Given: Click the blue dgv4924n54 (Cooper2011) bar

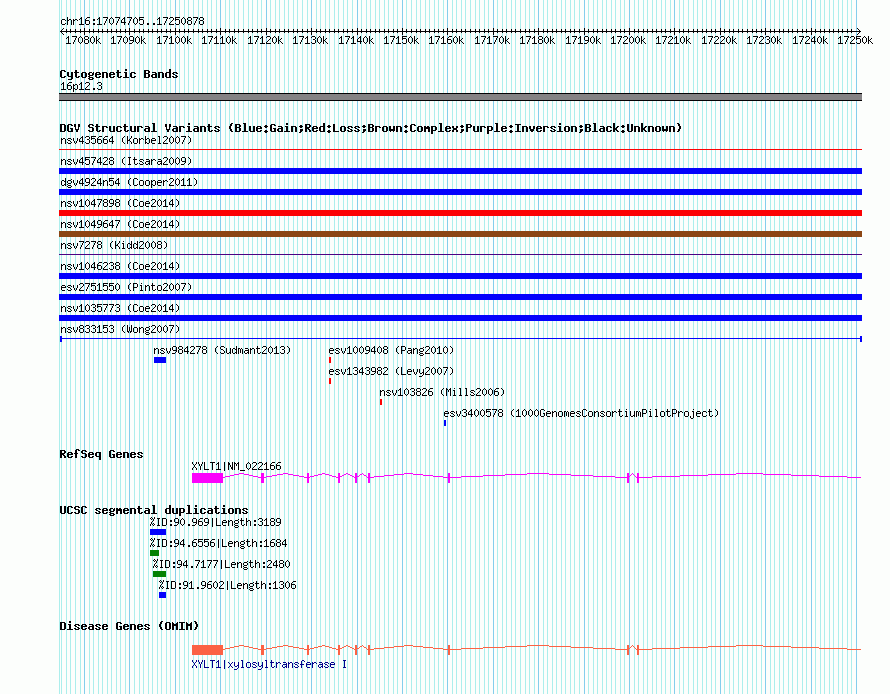Looking at the screenshot, I should point(460,192).
